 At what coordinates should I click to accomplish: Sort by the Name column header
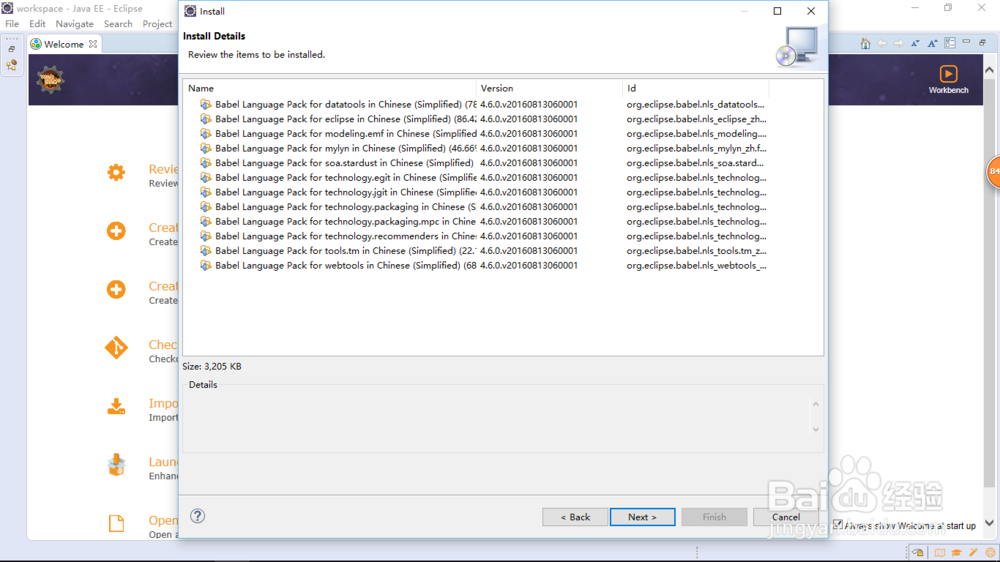coord(329,88)
